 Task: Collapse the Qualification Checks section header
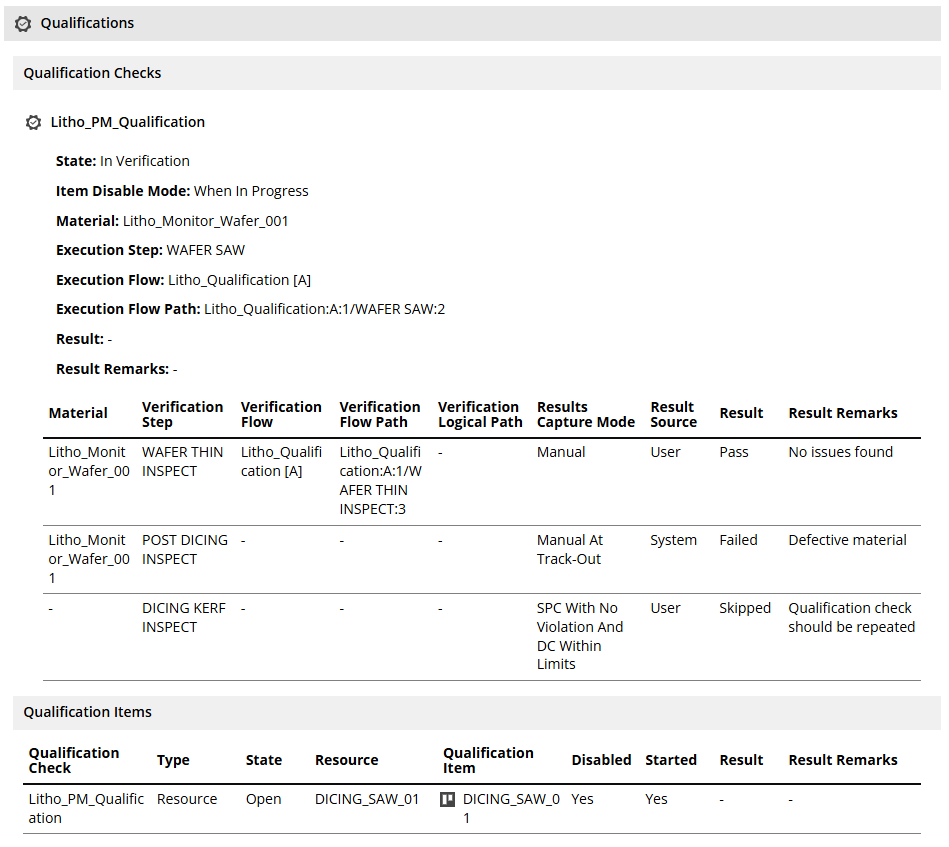tap(92, 73)
